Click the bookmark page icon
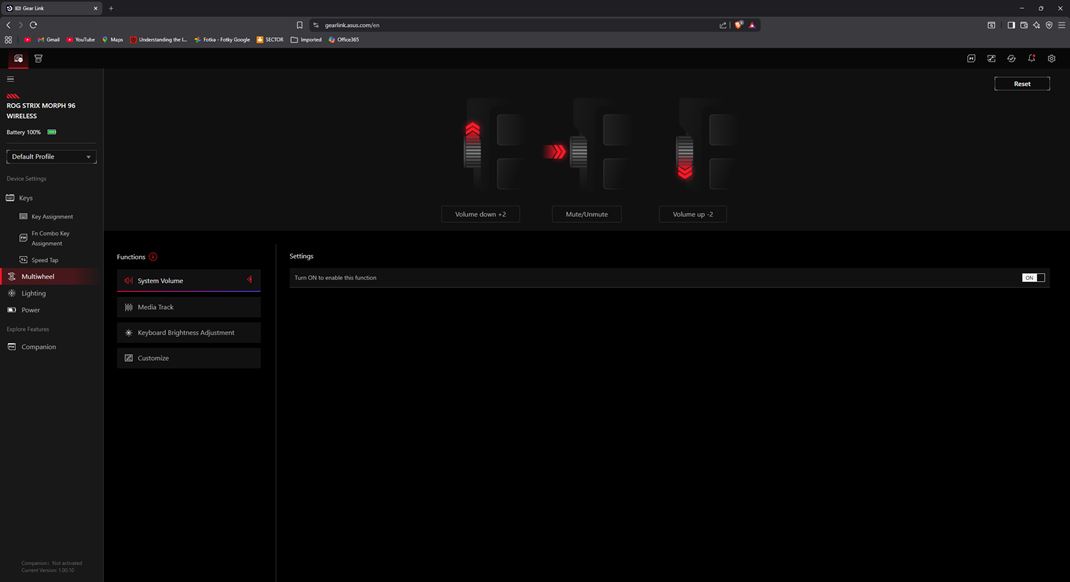Screen dimensions: 1070x582 (299, 25)
